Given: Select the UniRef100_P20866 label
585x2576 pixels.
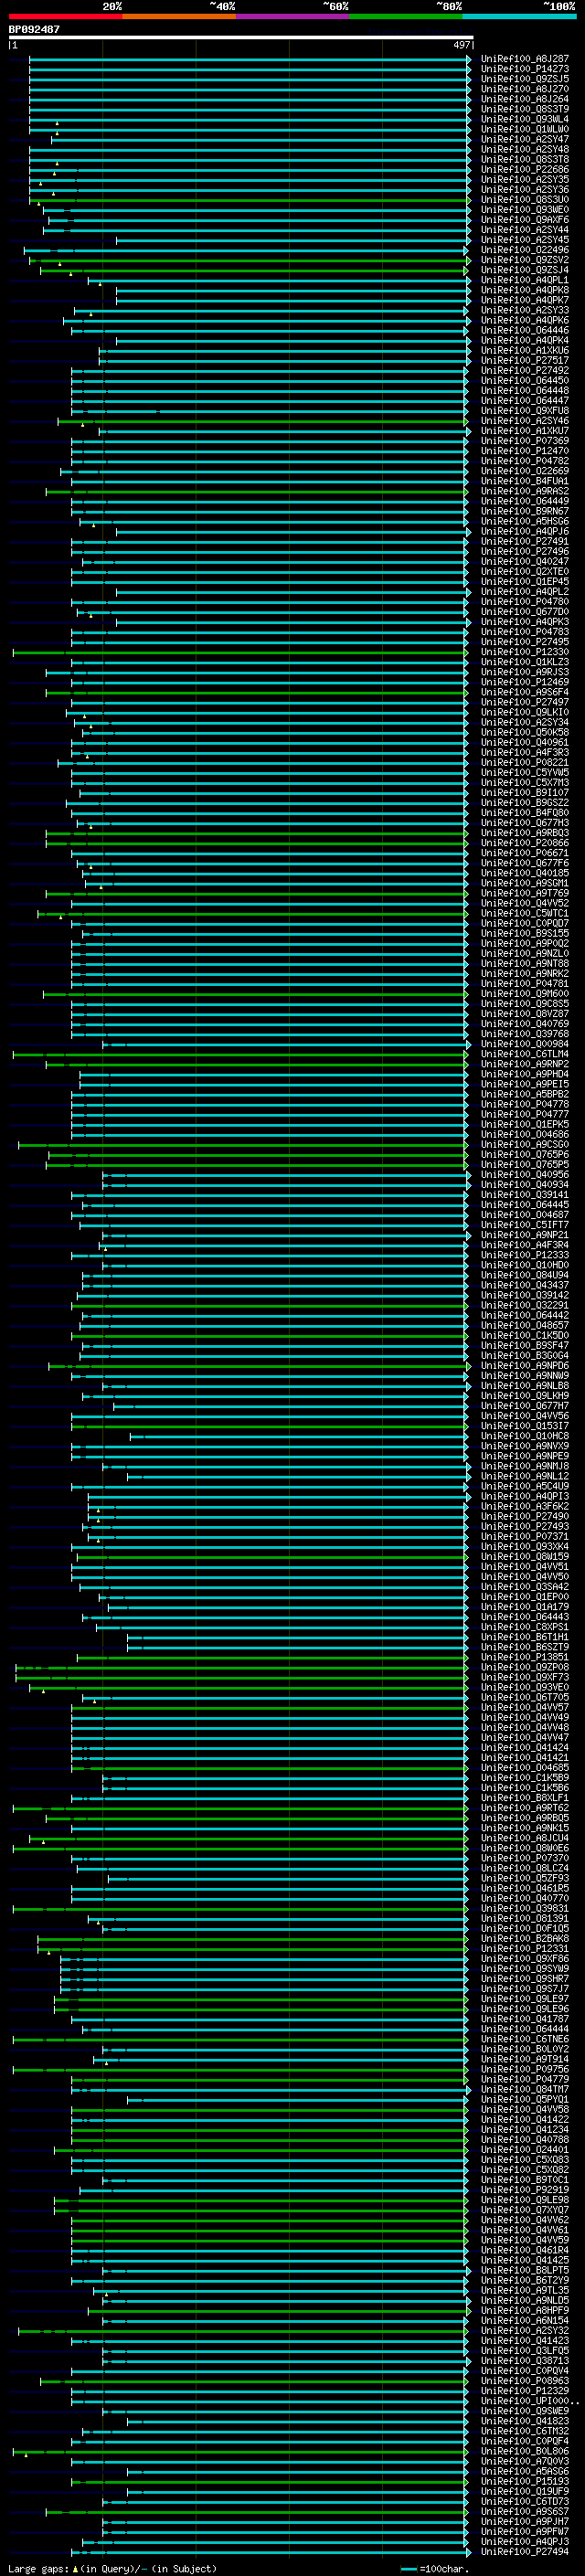Looking at the screenshot, I should [525, 843].
